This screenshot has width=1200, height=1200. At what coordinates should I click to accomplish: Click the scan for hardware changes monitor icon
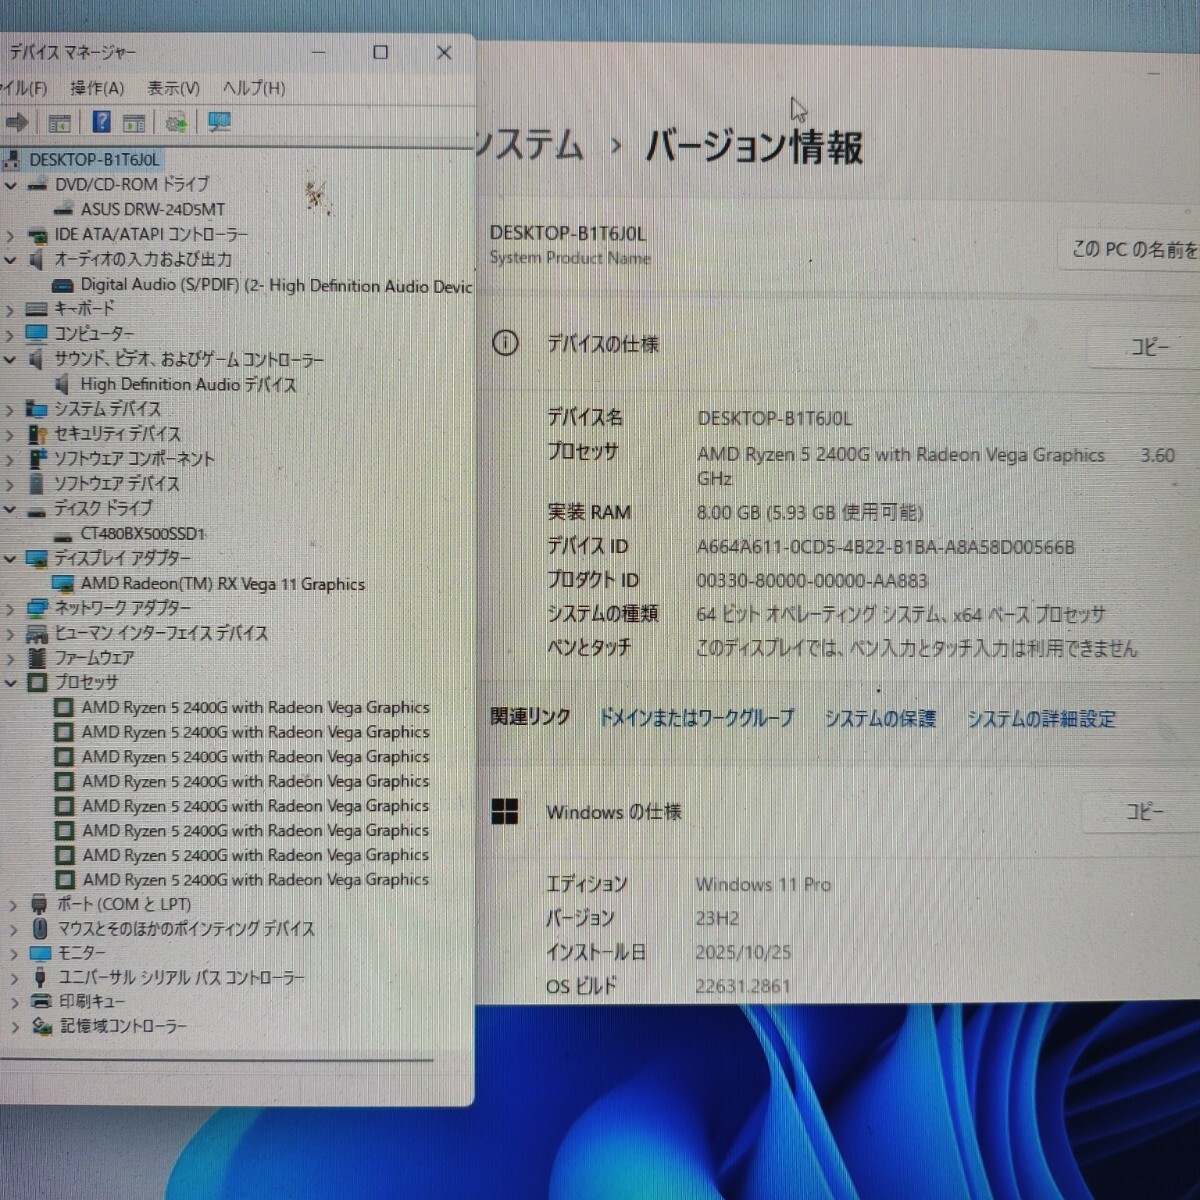[219, 122]
